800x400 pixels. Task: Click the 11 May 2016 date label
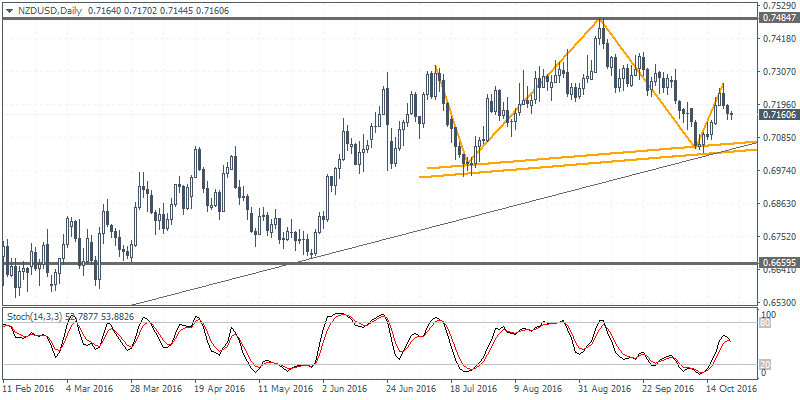coord(284,388)
